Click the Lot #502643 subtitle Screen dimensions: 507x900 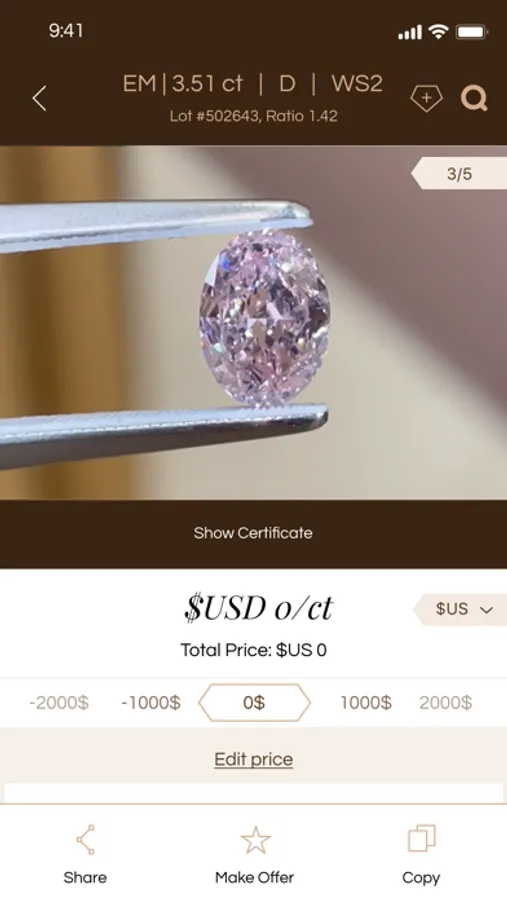(253, 117)
